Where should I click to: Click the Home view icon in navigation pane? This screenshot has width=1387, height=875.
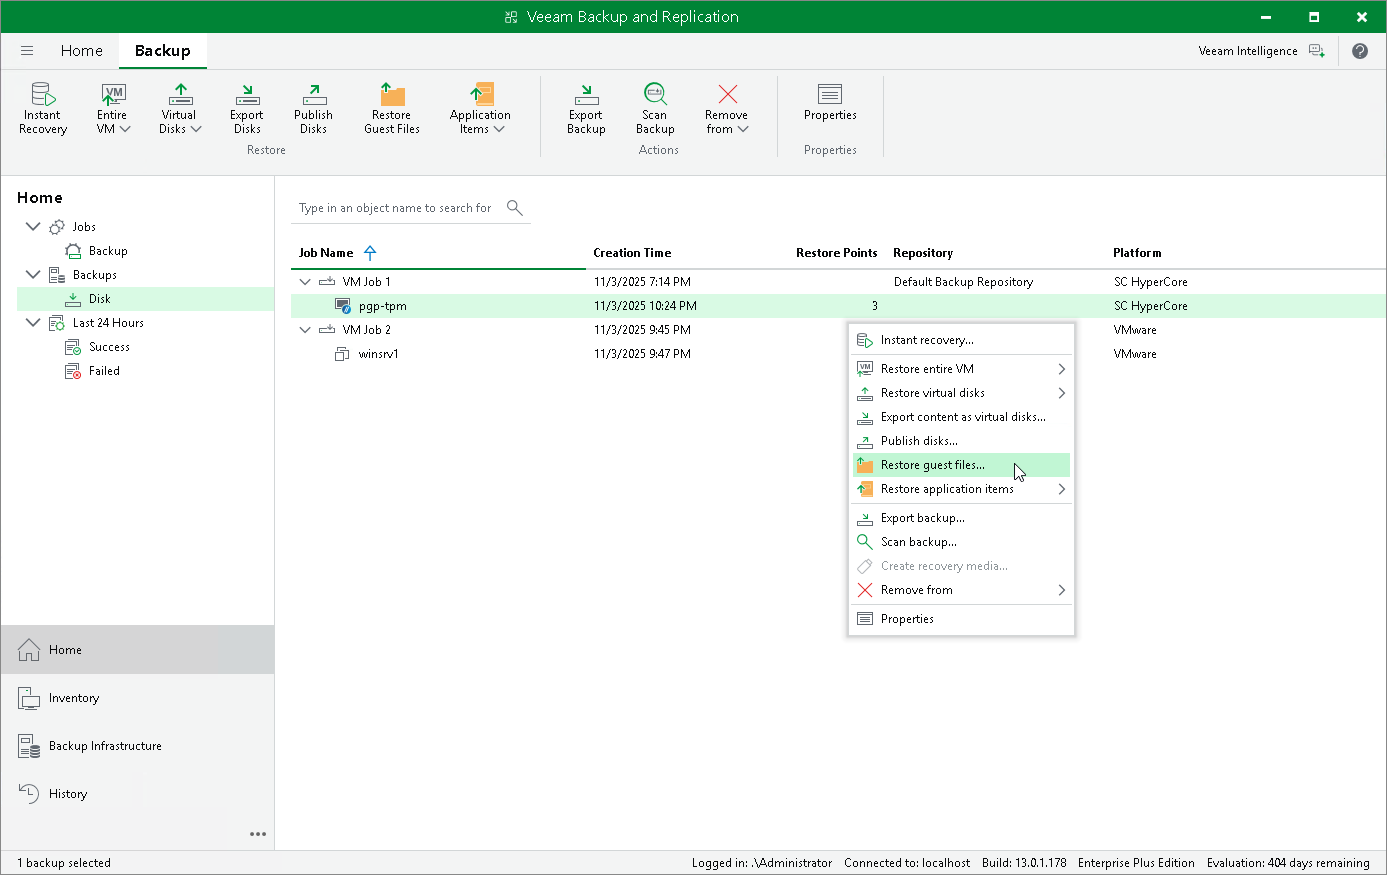[x=29, y=650]
